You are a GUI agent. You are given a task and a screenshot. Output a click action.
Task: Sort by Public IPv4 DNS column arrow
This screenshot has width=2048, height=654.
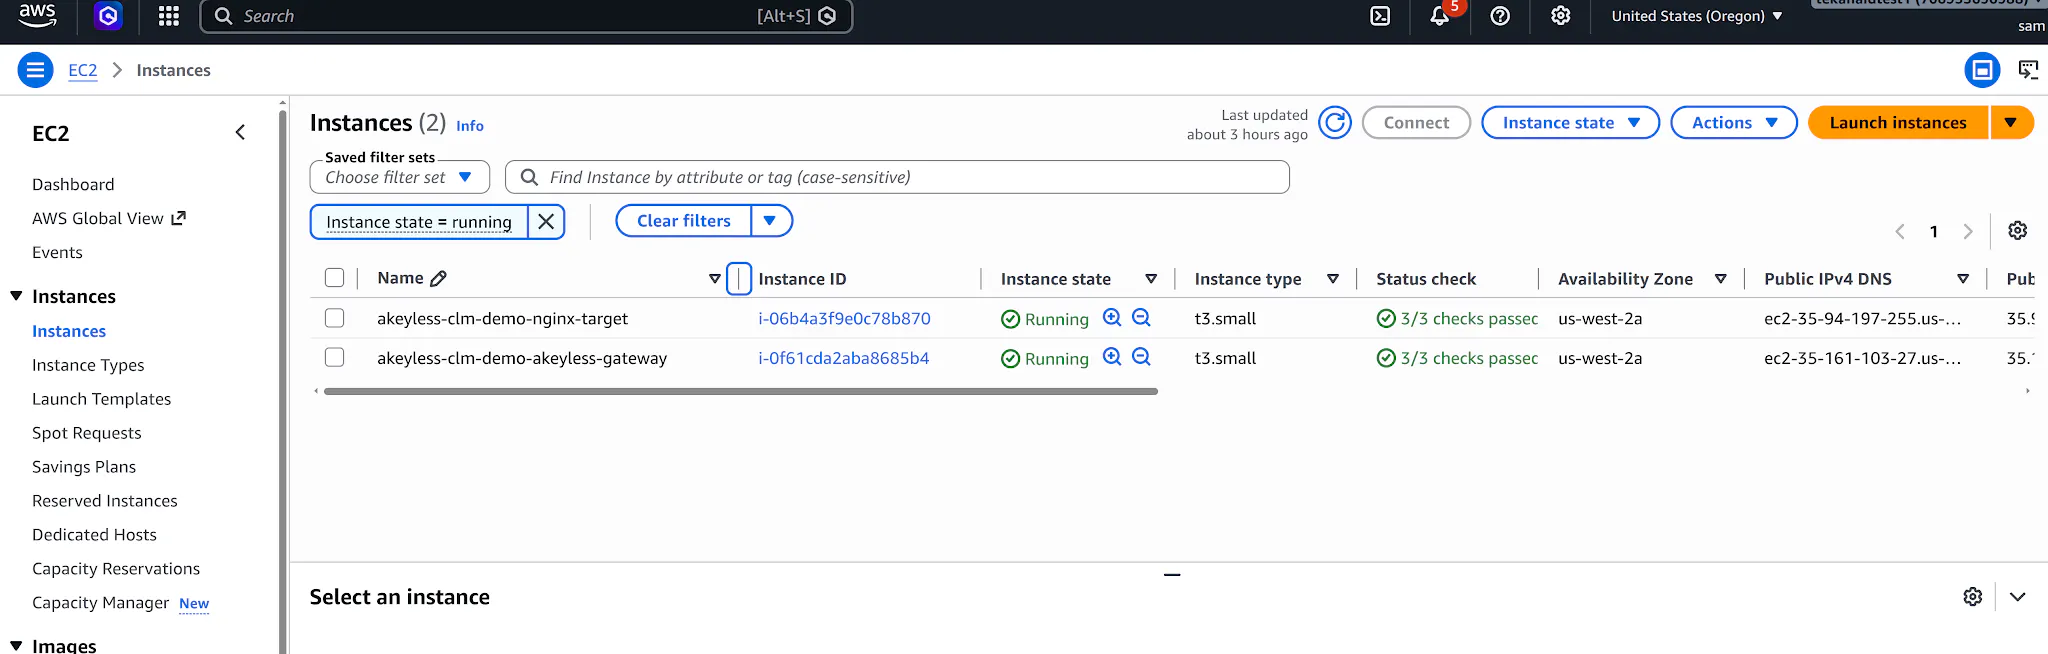[1963, 279]
